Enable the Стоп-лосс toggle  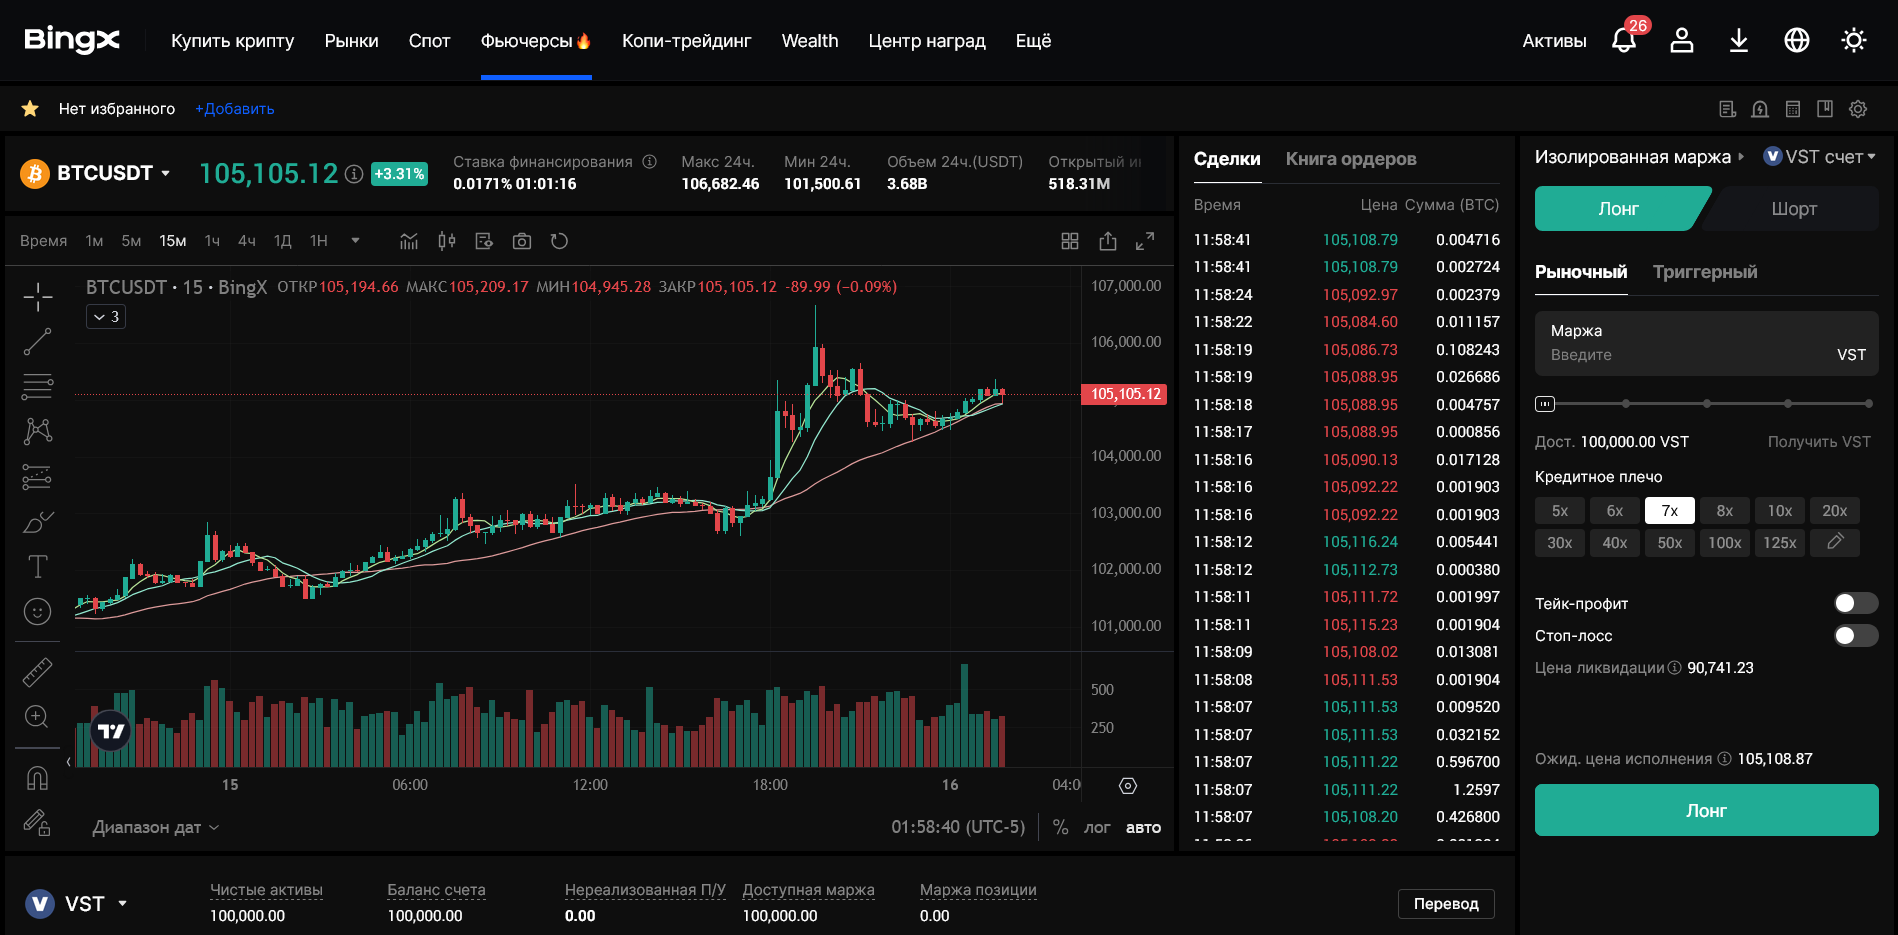1855,636
